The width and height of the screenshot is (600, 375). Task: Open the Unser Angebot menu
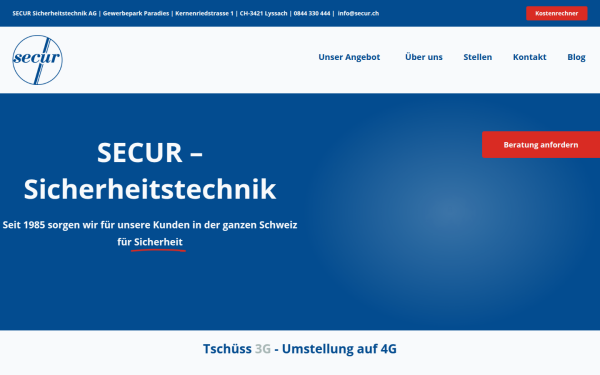(349, 57)
